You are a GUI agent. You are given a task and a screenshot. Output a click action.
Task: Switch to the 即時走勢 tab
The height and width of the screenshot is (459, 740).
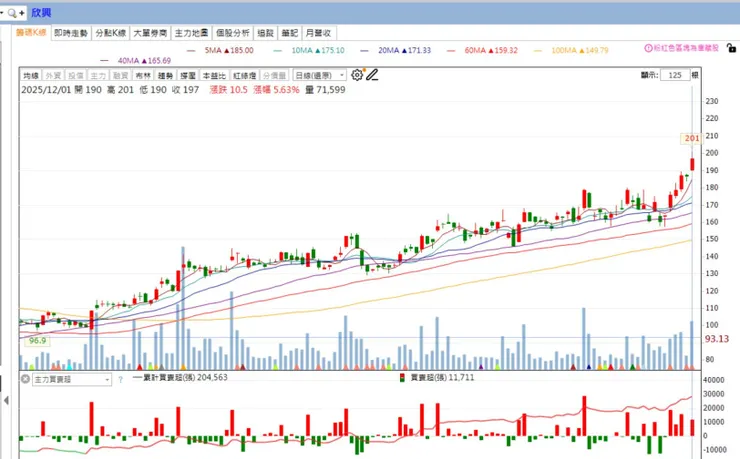click(x=71, y=33)
